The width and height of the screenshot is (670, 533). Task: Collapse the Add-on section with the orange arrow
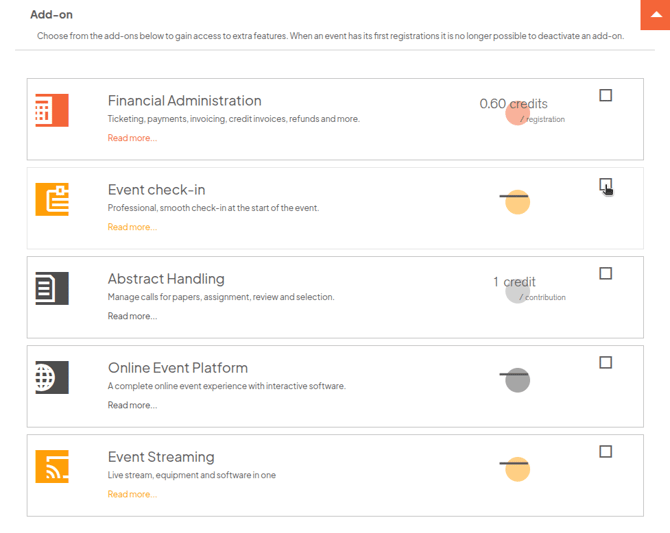[x=655, y=15]
